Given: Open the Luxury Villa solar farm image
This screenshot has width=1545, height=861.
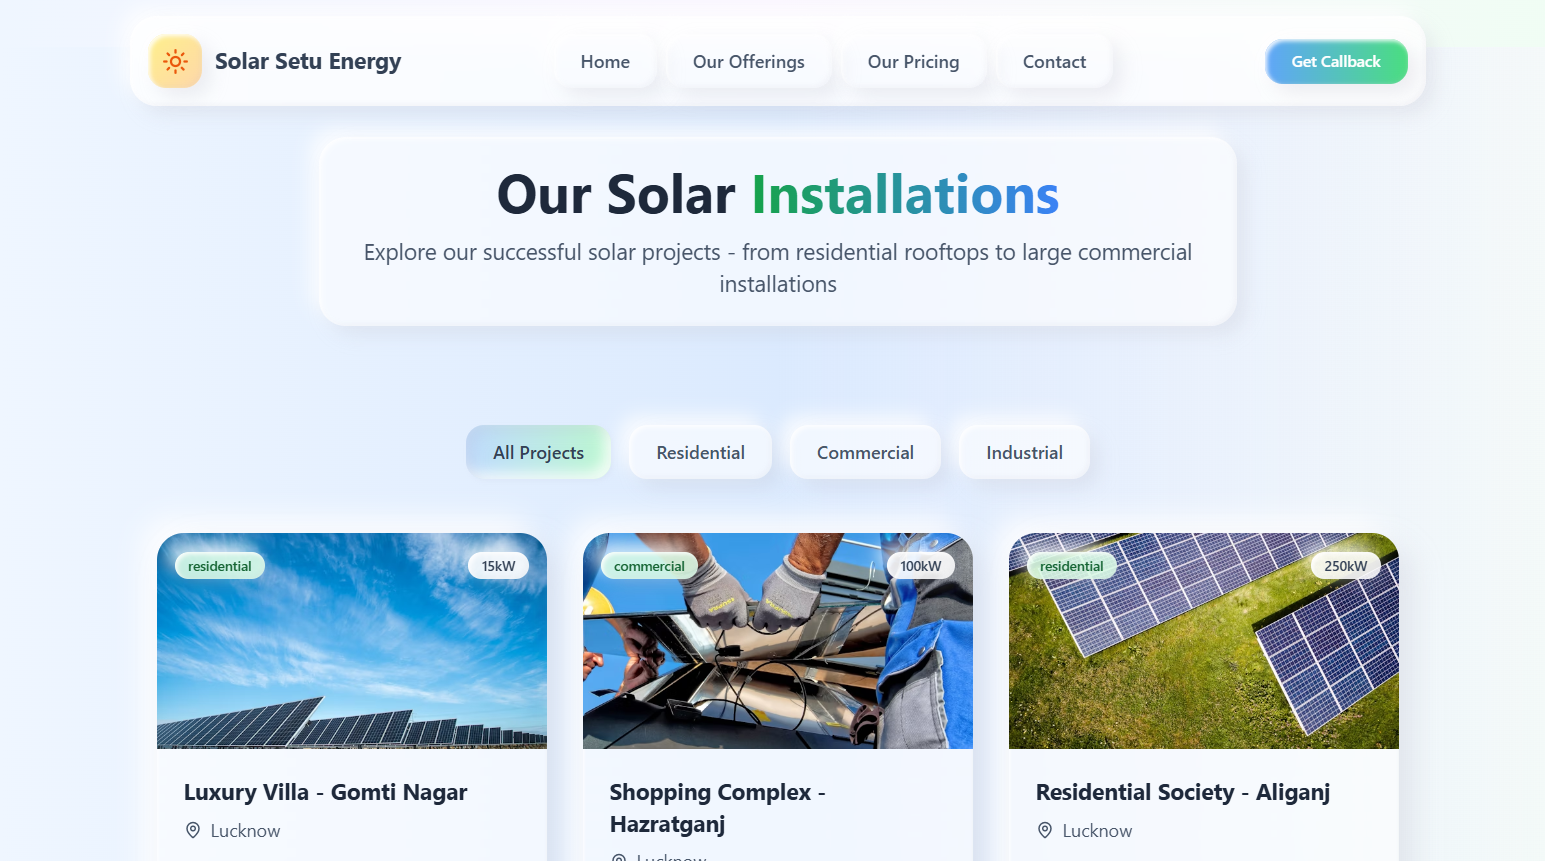Looking at the screenshot, I should pyautogui.click(x=352, y=641).
